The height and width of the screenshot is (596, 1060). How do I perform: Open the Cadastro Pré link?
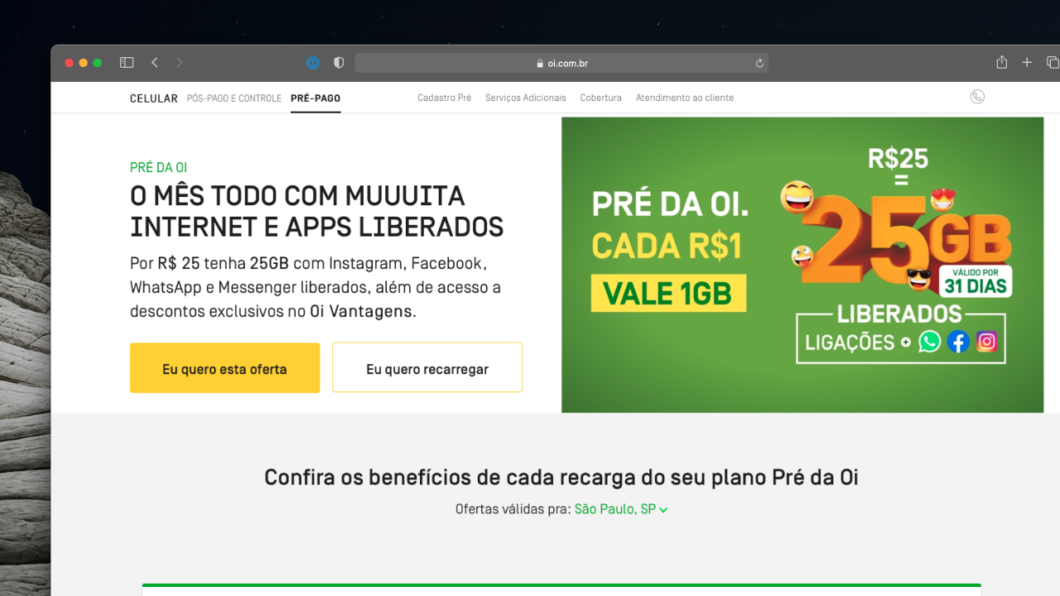444,98
